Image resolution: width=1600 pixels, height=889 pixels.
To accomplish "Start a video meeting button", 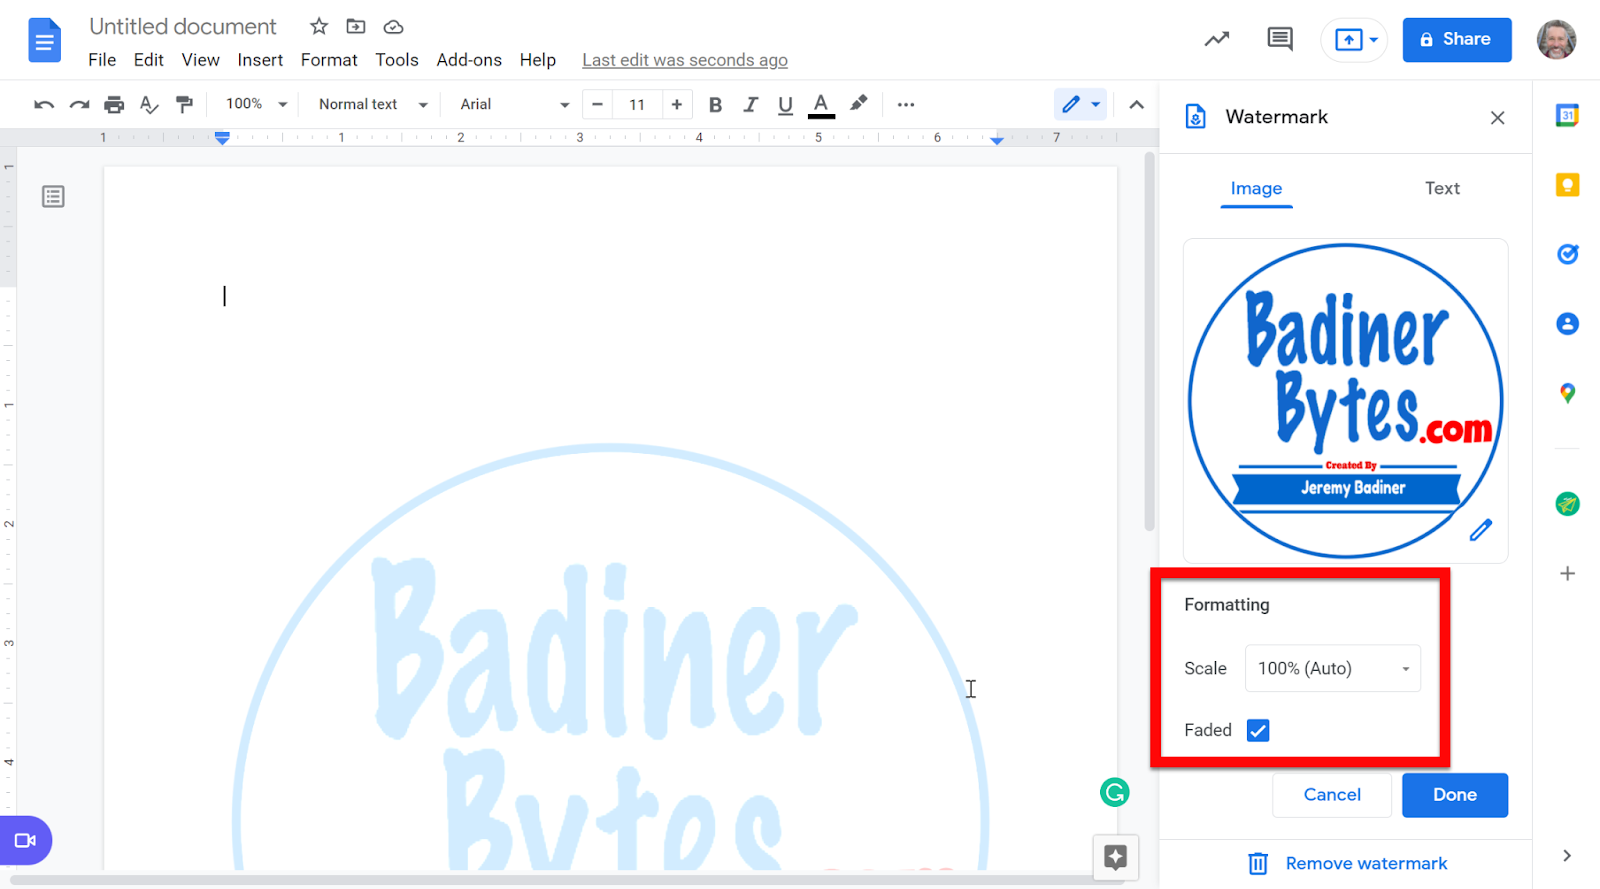I will tap(25, 841).
